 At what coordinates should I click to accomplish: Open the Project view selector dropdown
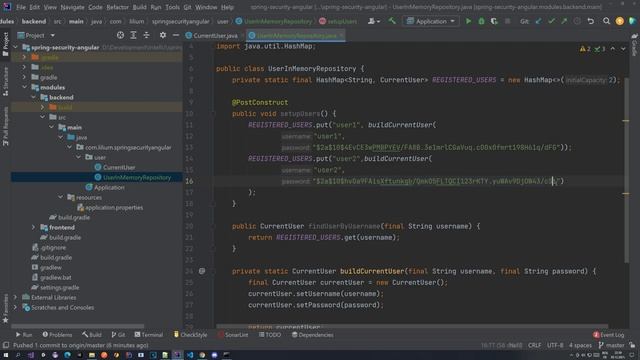point(36,36)
